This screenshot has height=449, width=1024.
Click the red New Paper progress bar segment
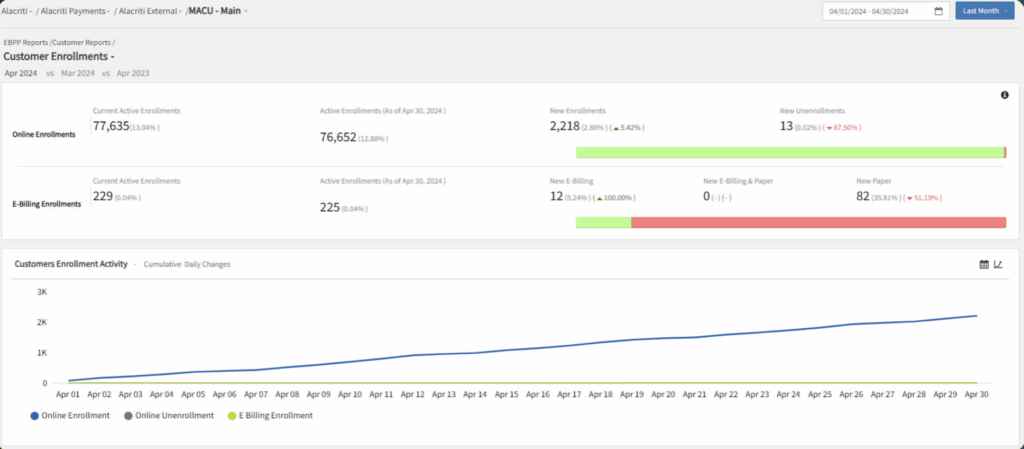(818, 222)
